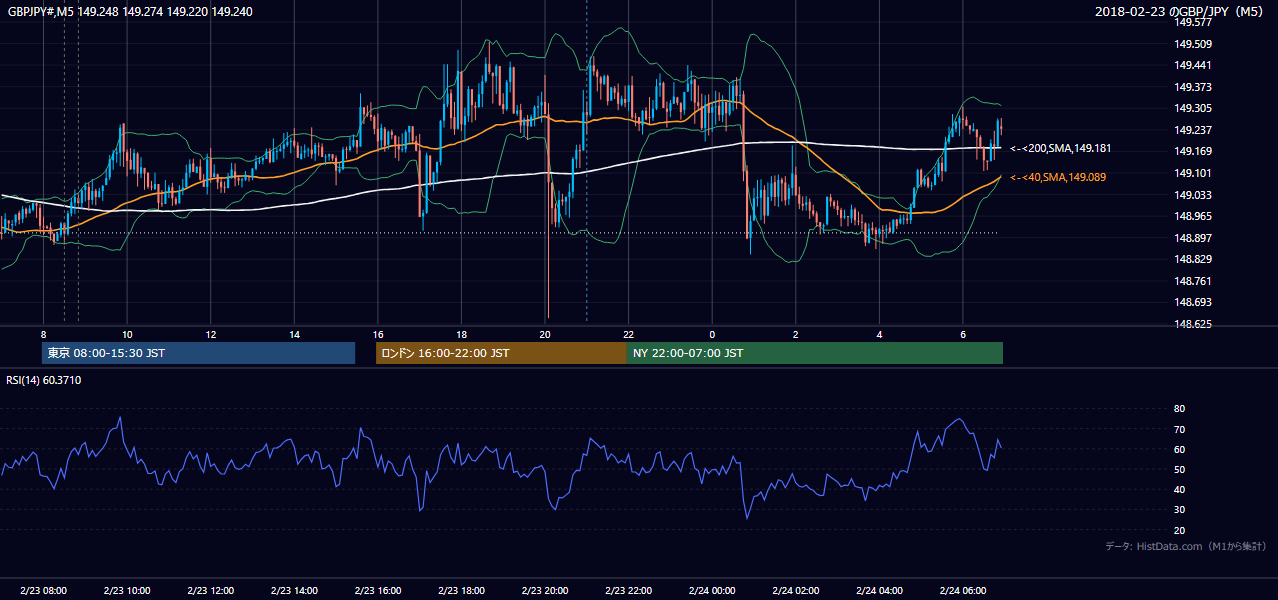Screen dimensions: 1278x600
Task: Select the NY 22:00-07:00 JST session bar
Action: tap(815, 353)
